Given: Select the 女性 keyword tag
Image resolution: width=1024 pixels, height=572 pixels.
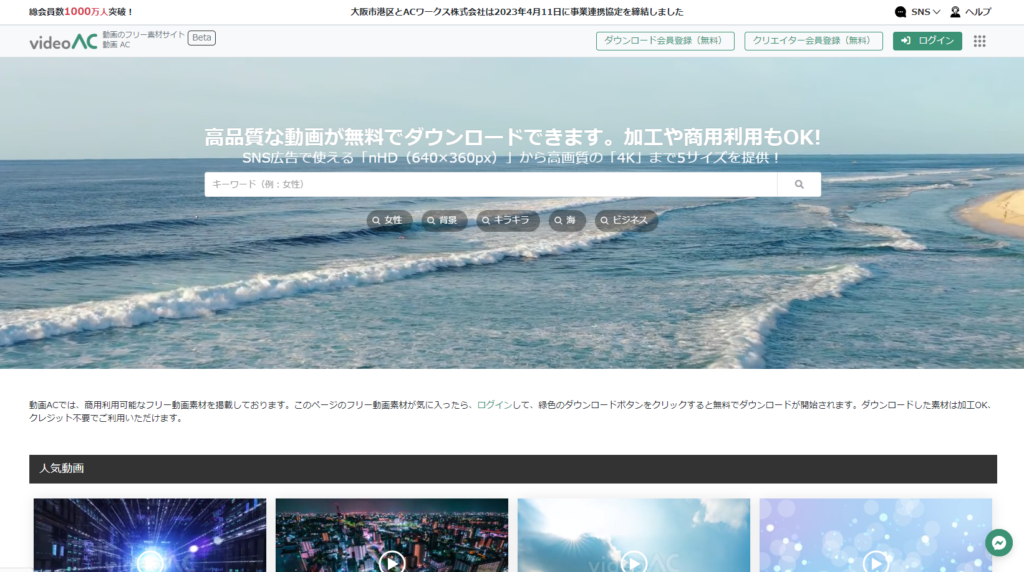Looking at the screenshot, I should tap(389, 220).
